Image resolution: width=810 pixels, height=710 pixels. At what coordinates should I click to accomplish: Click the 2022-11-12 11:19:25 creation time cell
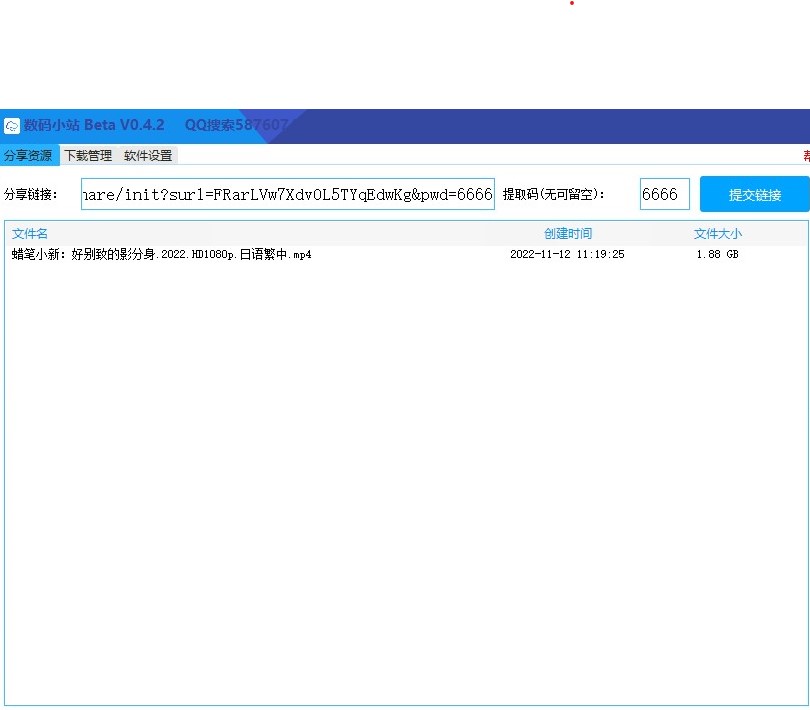[x=567, y=255]
